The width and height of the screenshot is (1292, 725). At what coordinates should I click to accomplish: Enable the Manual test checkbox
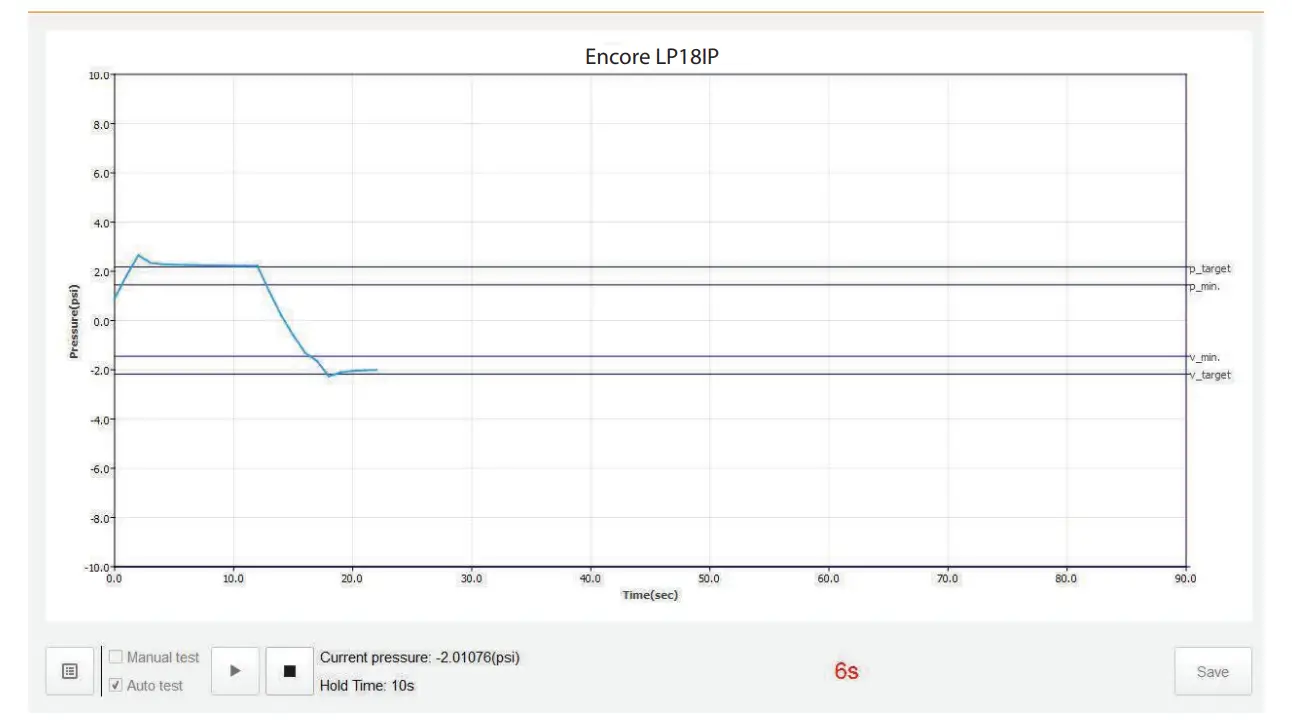116,657
